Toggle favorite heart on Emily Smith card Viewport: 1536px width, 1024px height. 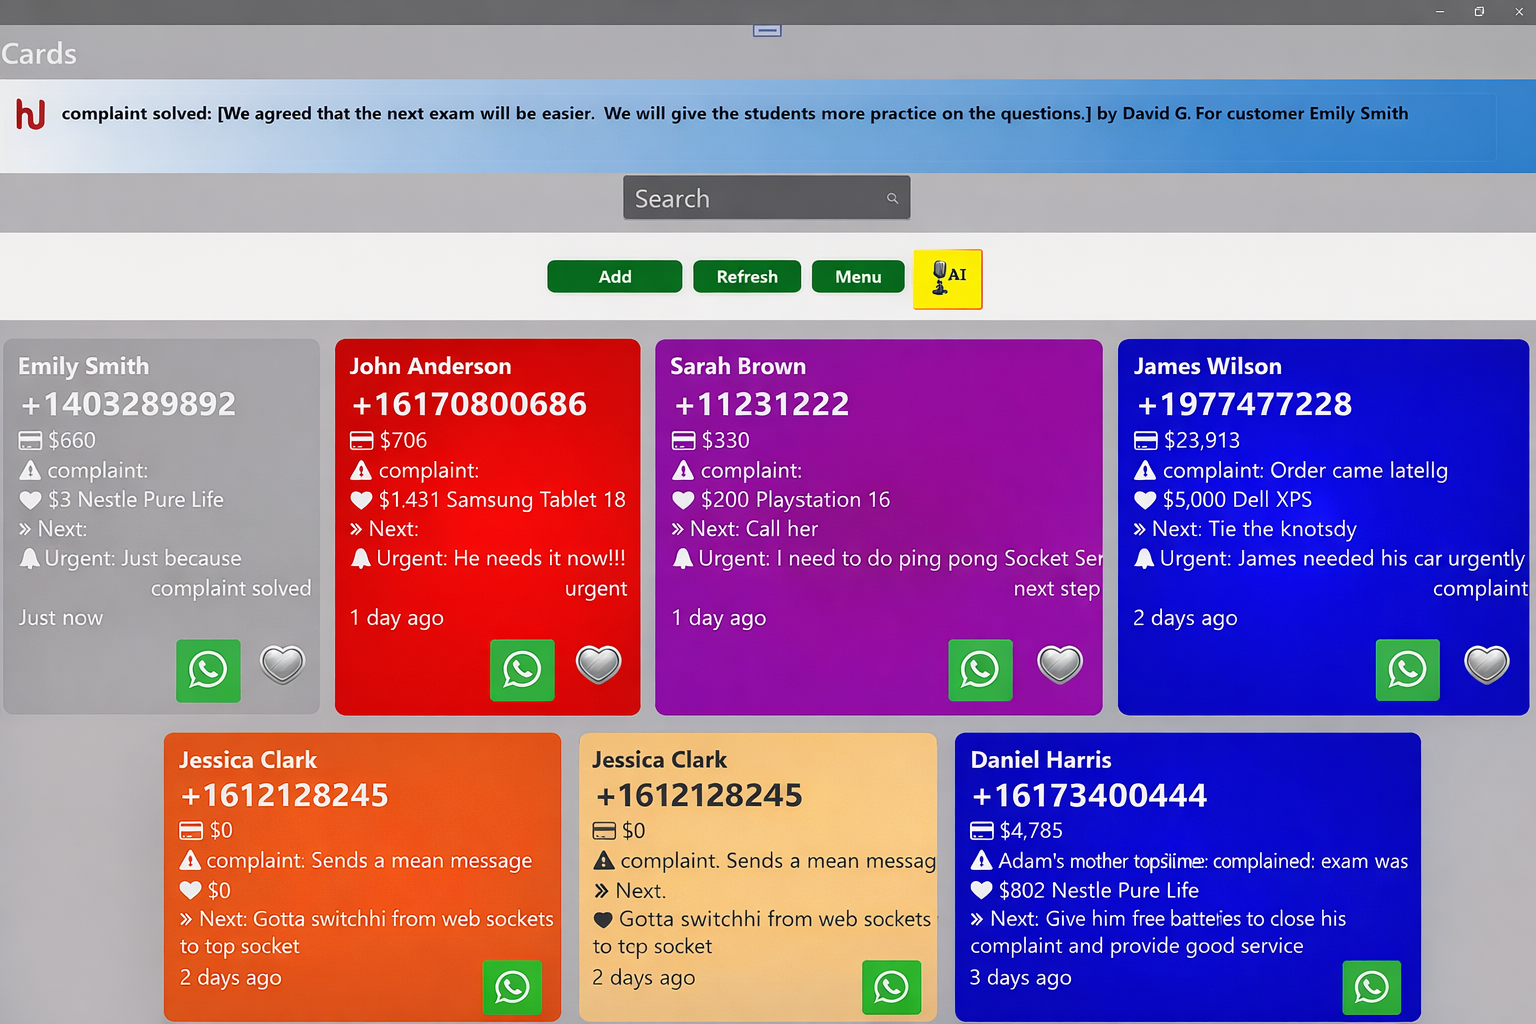pyautogui.click(x=282, y=664)
